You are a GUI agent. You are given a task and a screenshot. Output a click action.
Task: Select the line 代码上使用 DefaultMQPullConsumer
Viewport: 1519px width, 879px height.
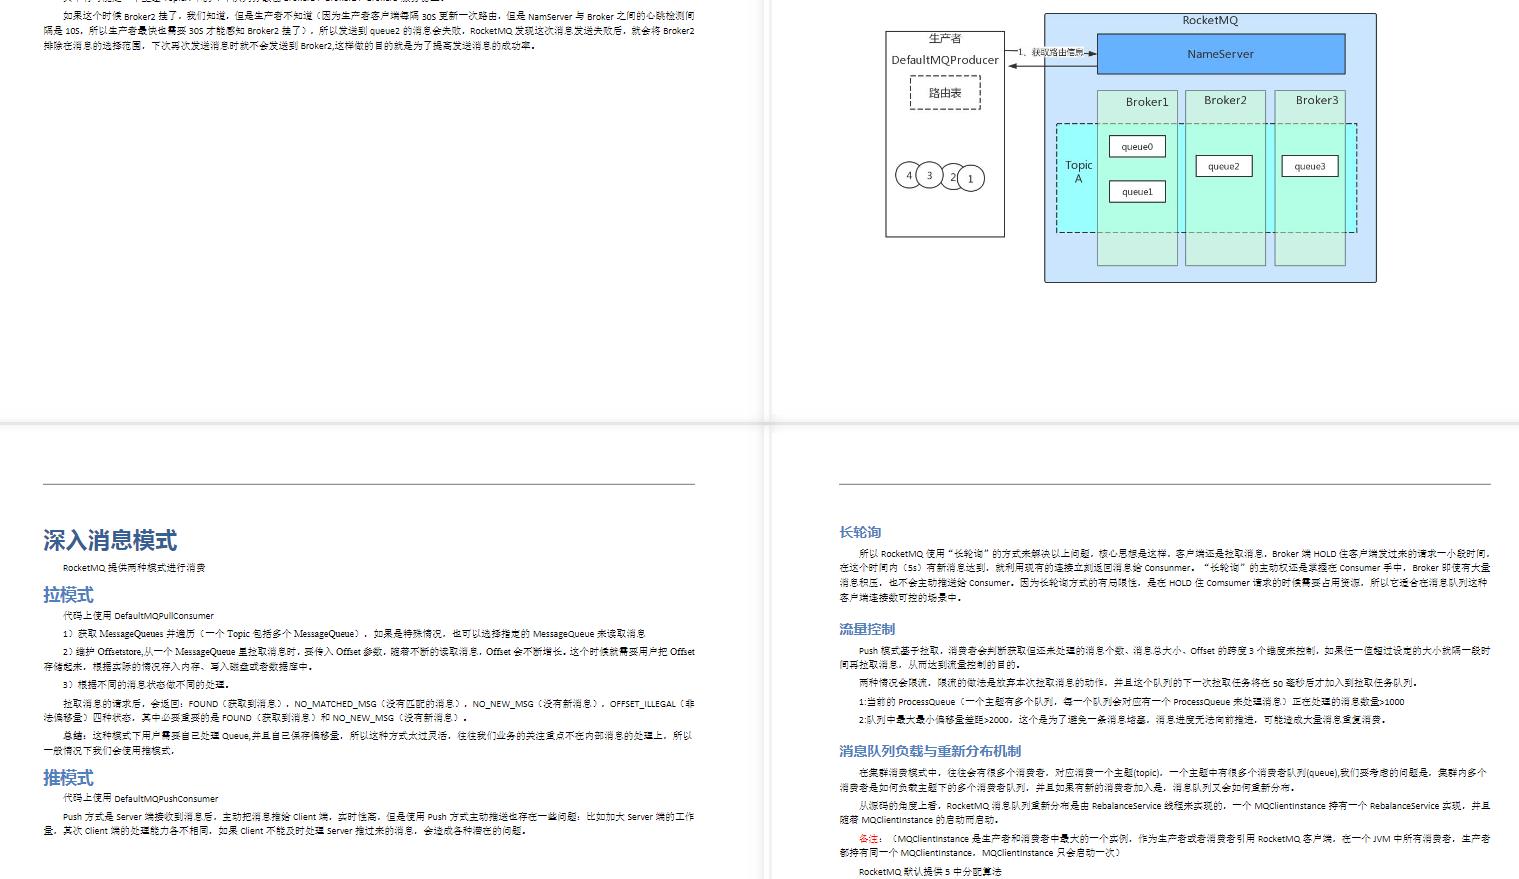click(x=138, y=616)
